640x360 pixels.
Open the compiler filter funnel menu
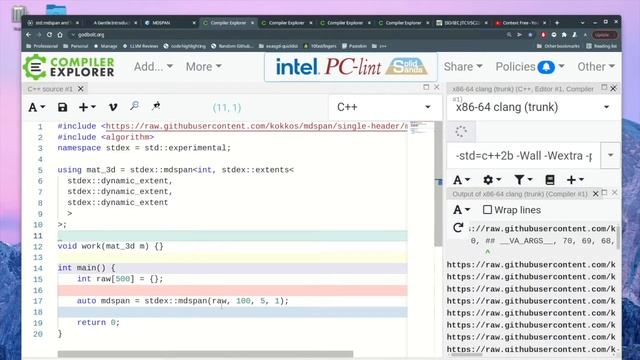pos(523,180)
